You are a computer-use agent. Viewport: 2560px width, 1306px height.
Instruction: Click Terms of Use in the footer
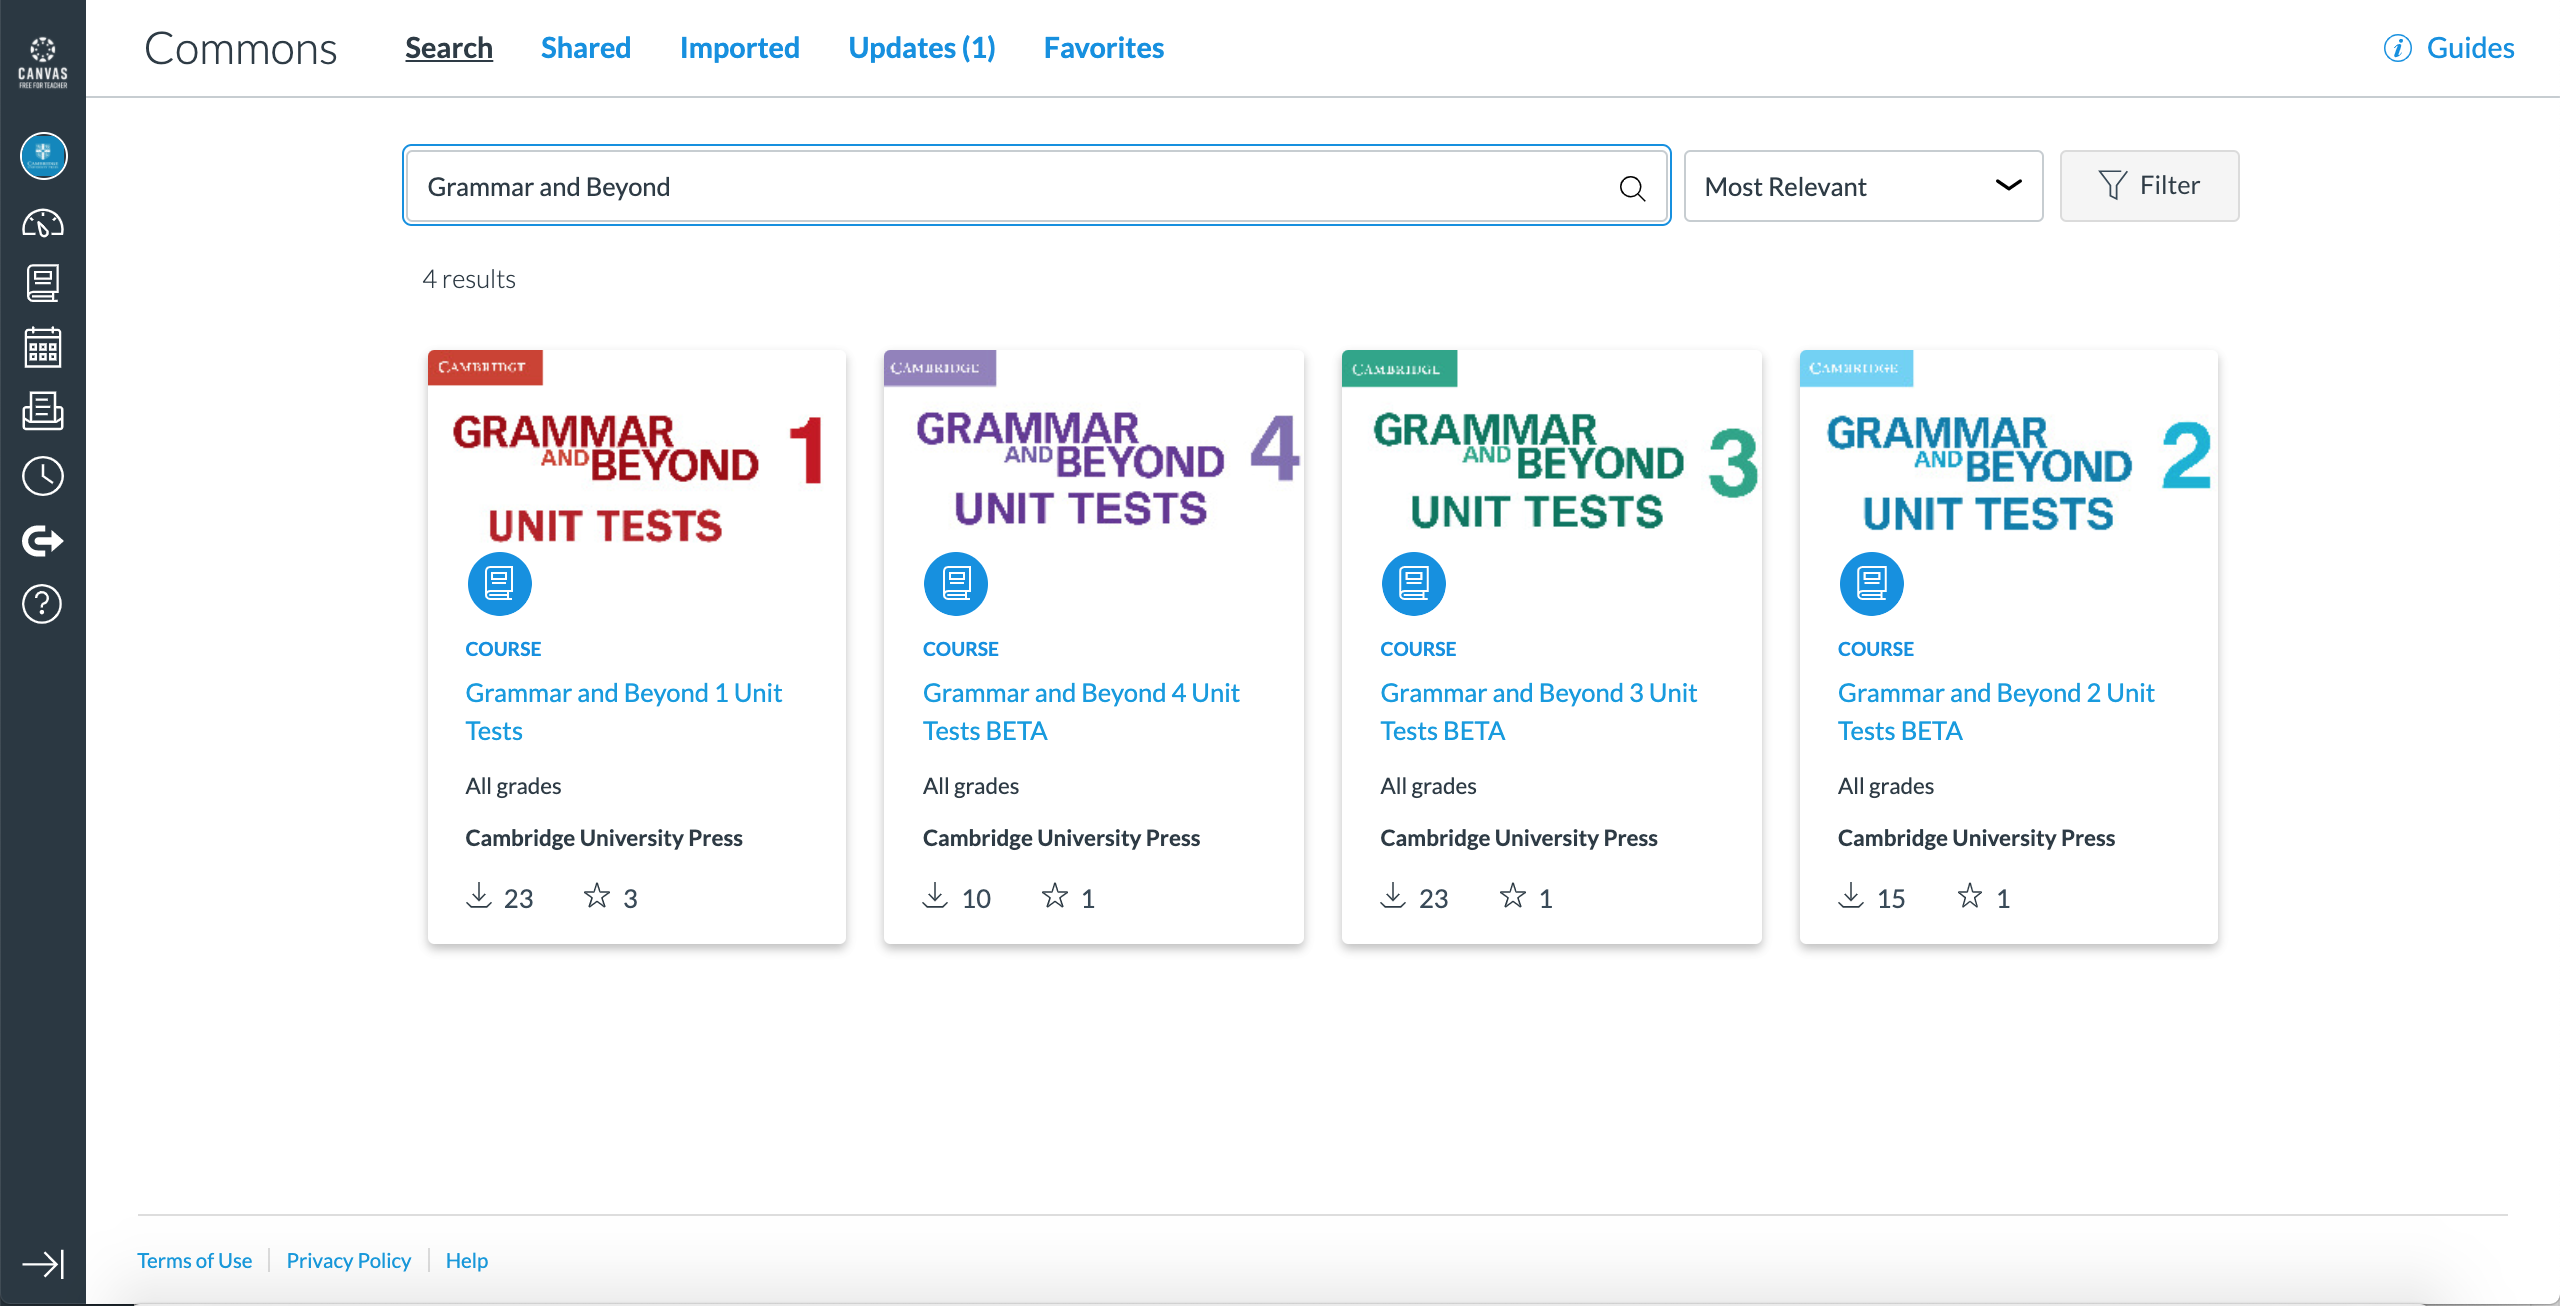[x=194, y=1260]
